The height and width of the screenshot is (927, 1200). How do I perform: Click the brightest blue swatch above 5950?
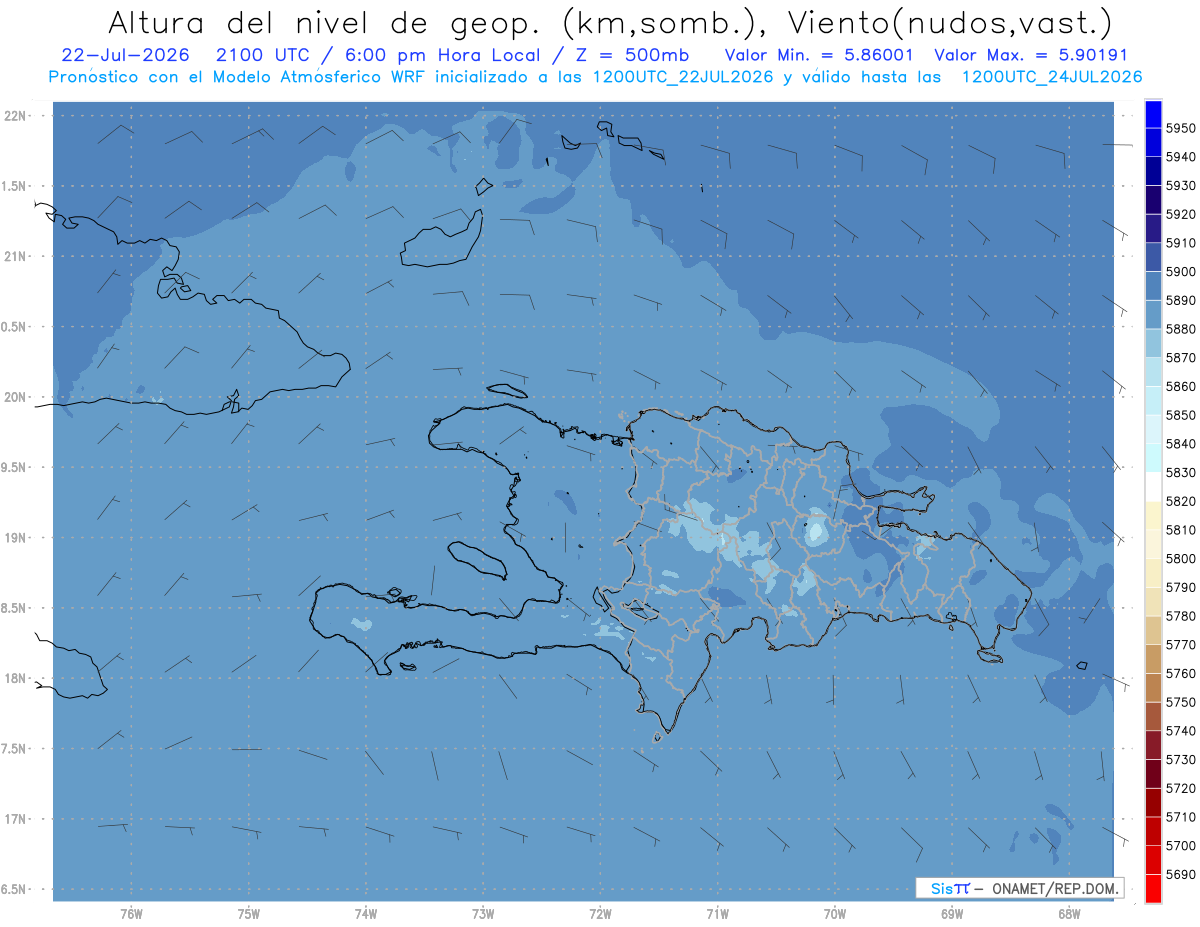(x=1153, y=113)
